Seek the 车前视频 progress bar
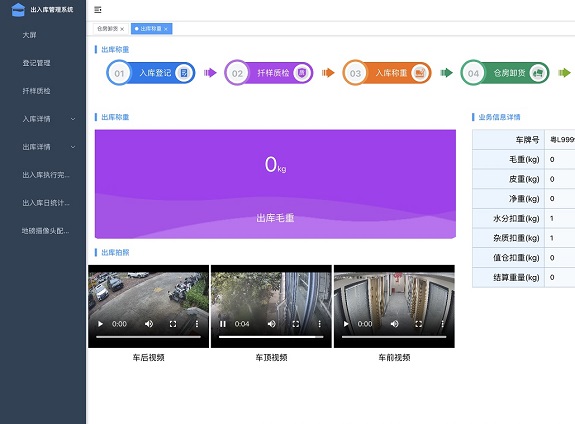Viewport: 575px width, 424px height. coord(394,337)
